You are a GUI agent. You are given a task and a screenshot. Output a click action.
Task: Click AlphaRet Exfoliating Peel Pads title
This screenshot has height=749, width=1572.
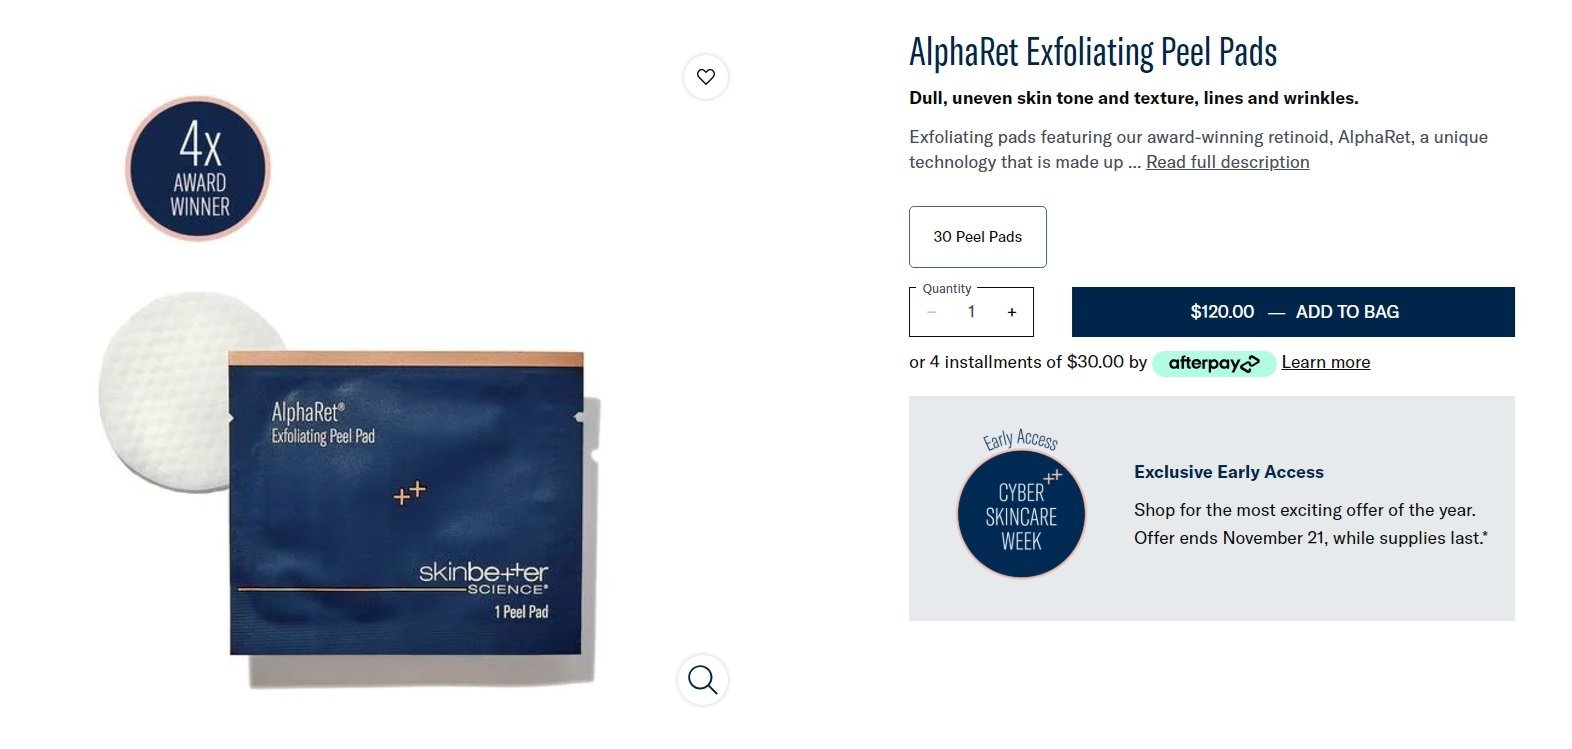click(1093, 52)
